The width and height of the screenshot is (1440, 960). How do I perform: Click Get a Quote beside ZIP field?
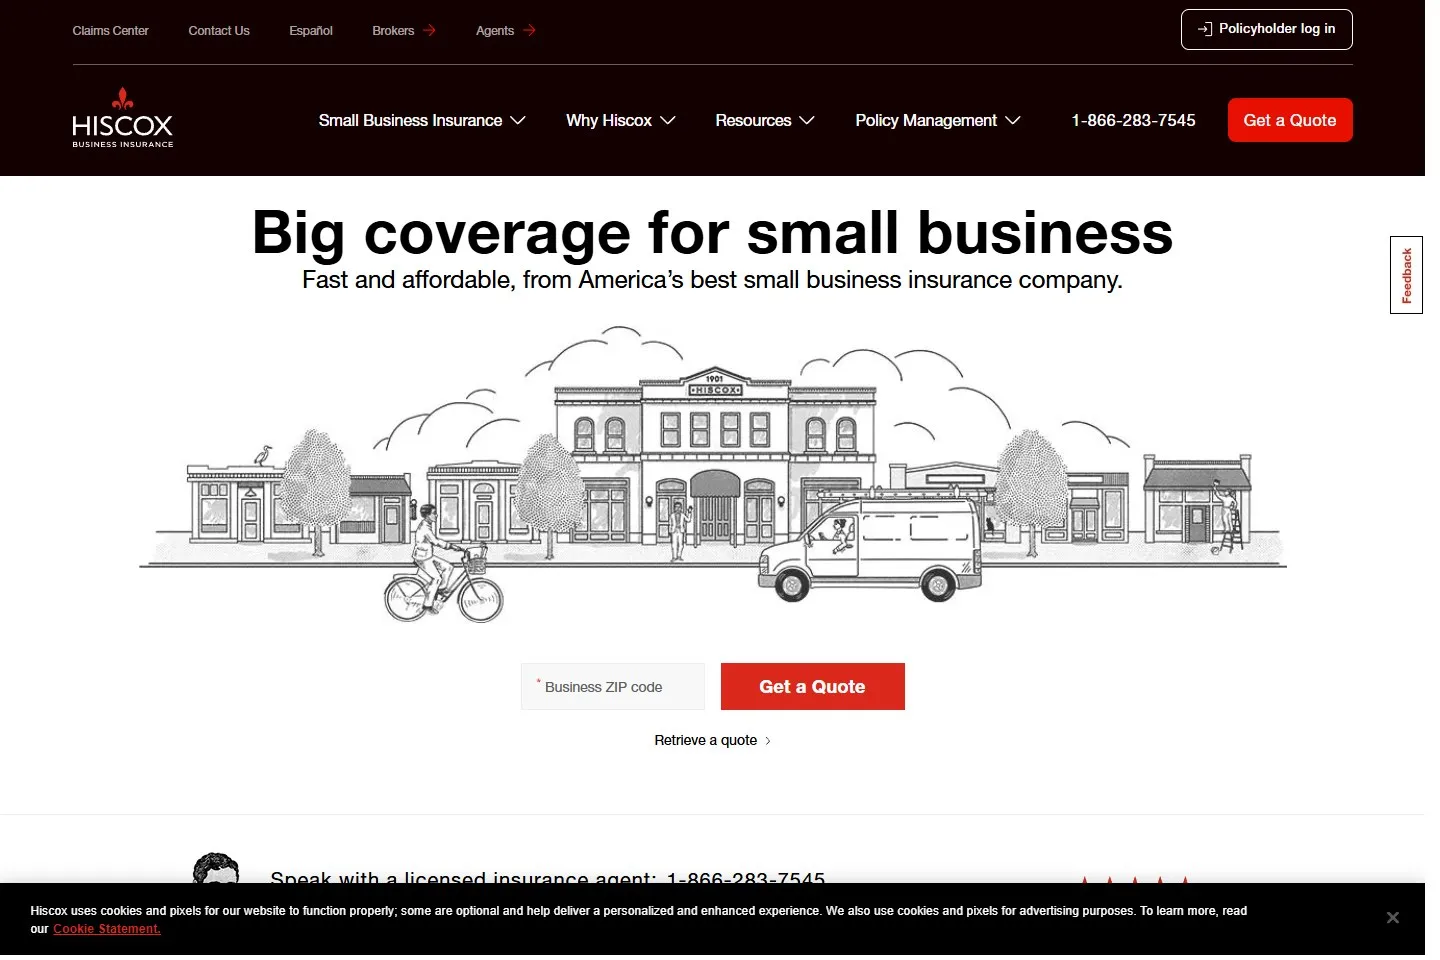coord(812,687)
